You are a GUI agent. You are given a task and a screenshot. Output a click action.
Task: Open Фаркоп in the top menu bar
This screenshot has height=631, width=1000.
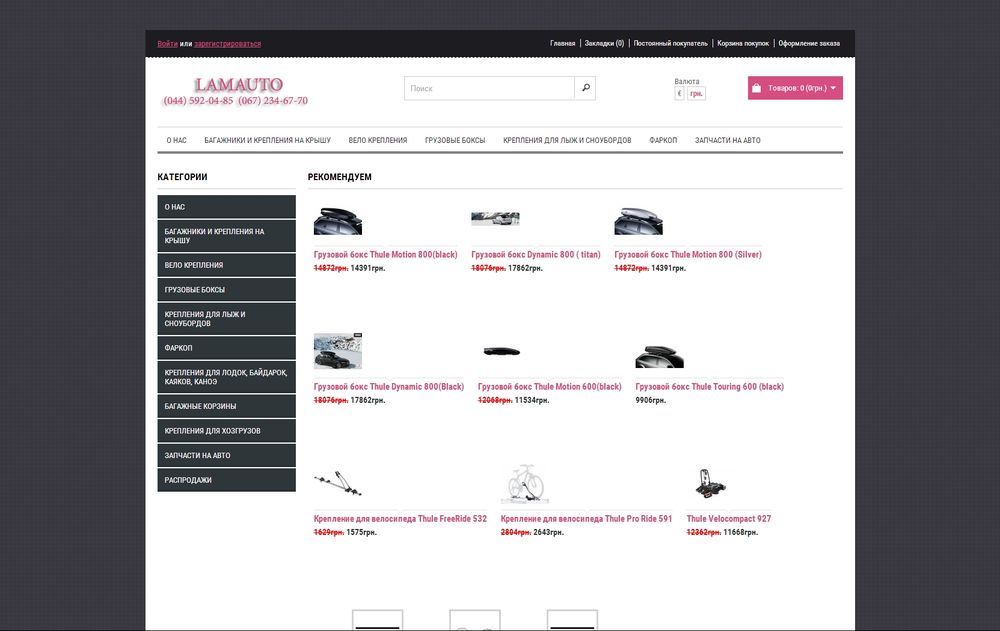point(663,140)
